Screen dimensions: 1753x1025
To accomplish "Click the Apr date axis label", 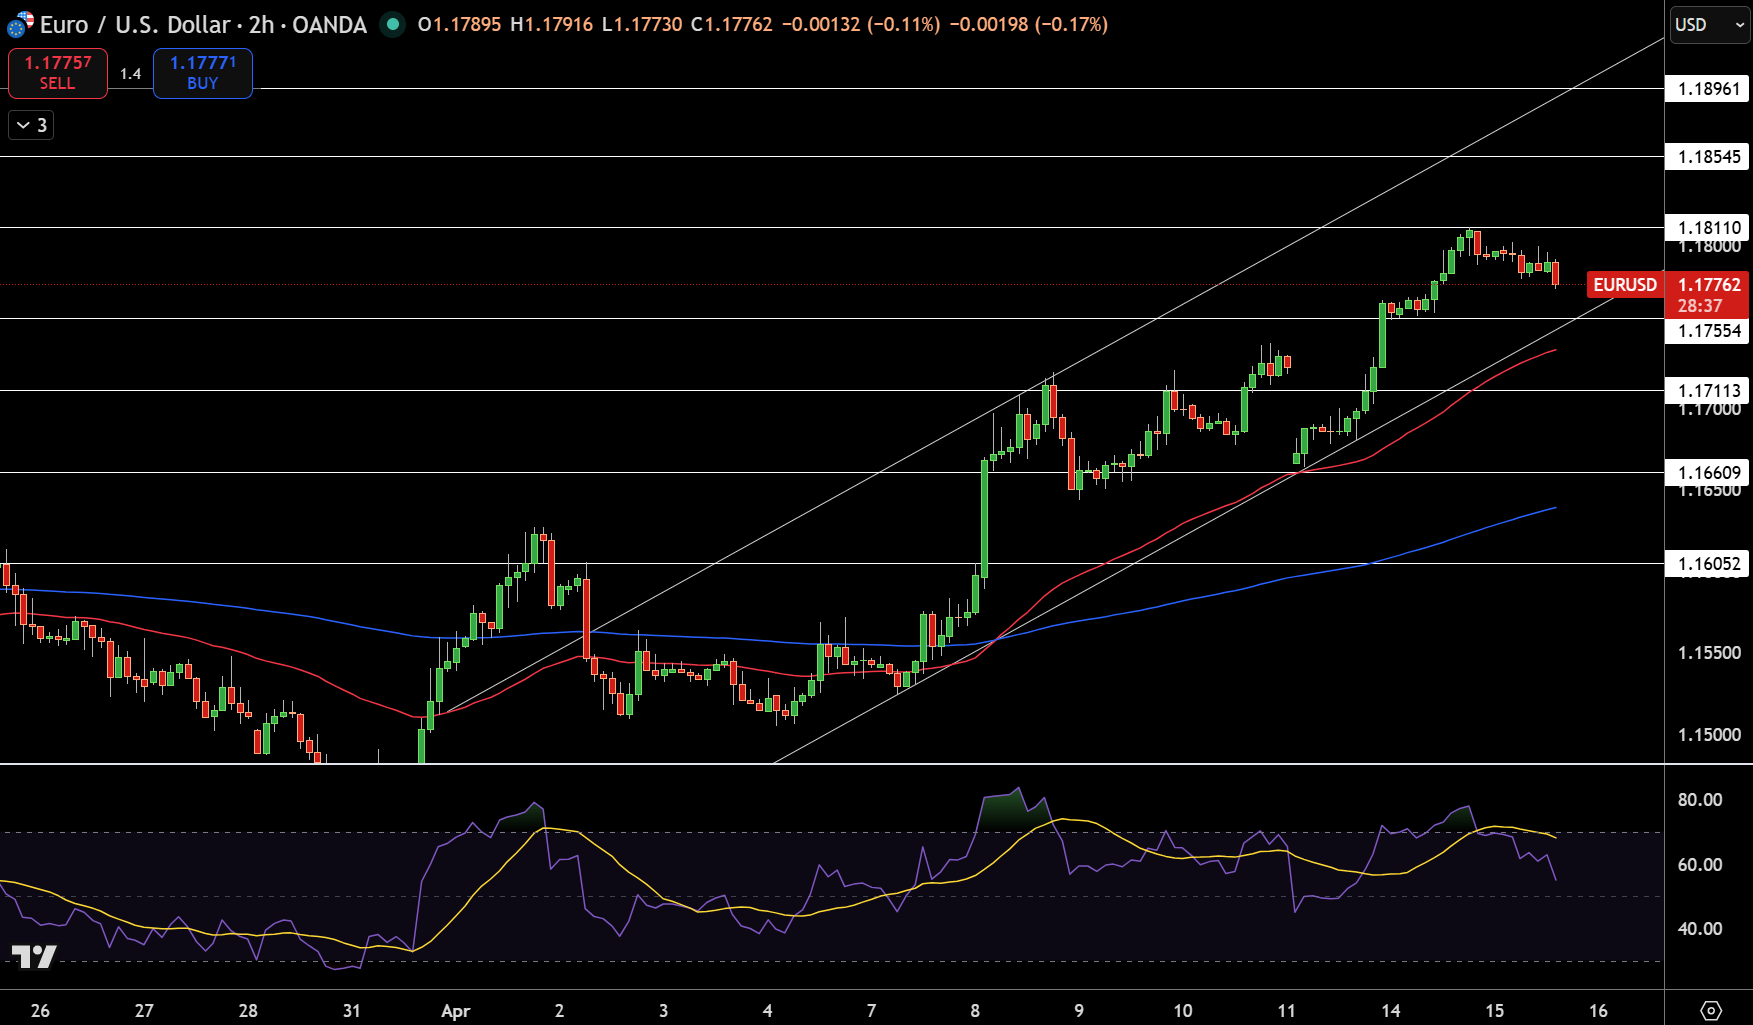I will (456, 1011).
